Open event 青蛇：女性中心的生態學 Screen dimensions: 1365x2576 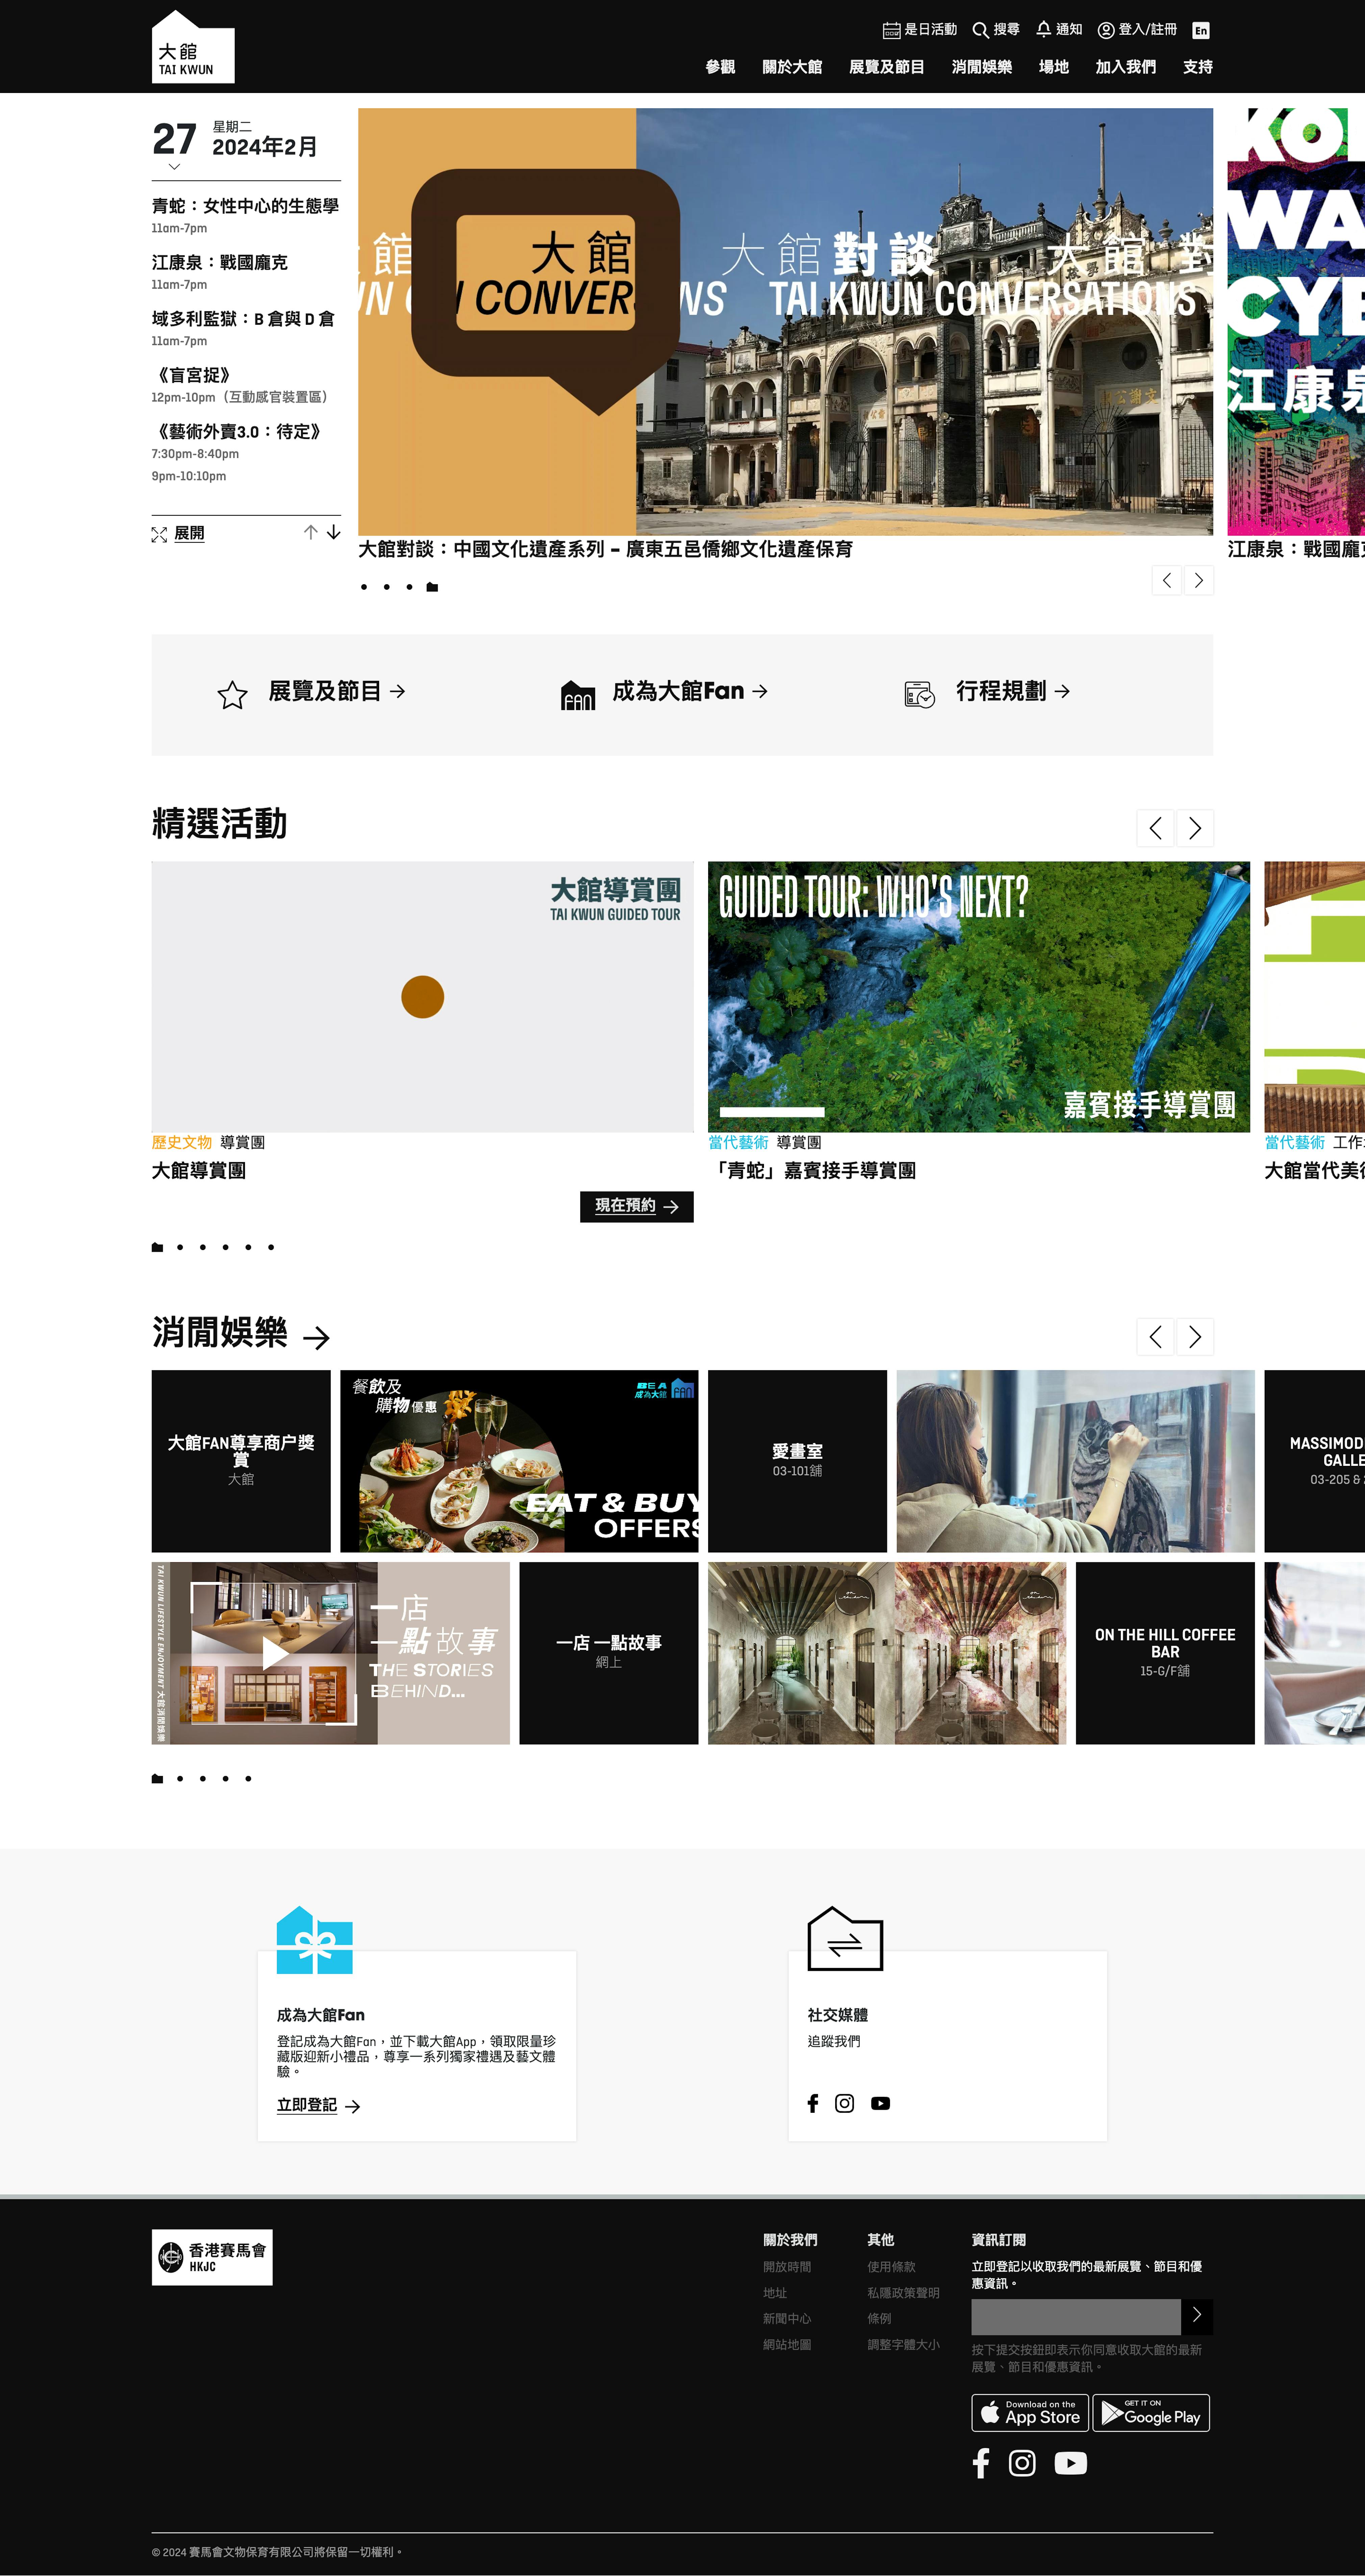(245, 206)
